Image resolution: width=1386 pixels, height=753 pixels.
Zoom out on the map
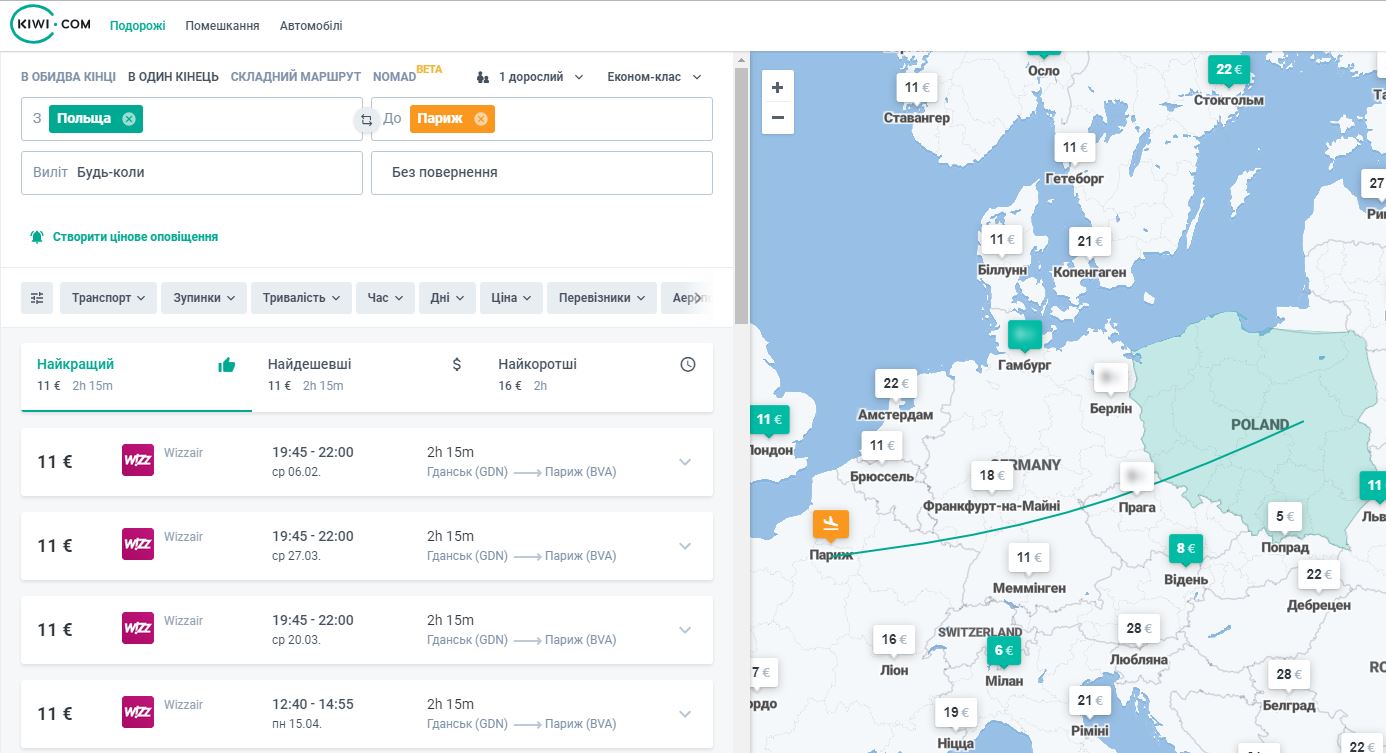tap(778, 118)
